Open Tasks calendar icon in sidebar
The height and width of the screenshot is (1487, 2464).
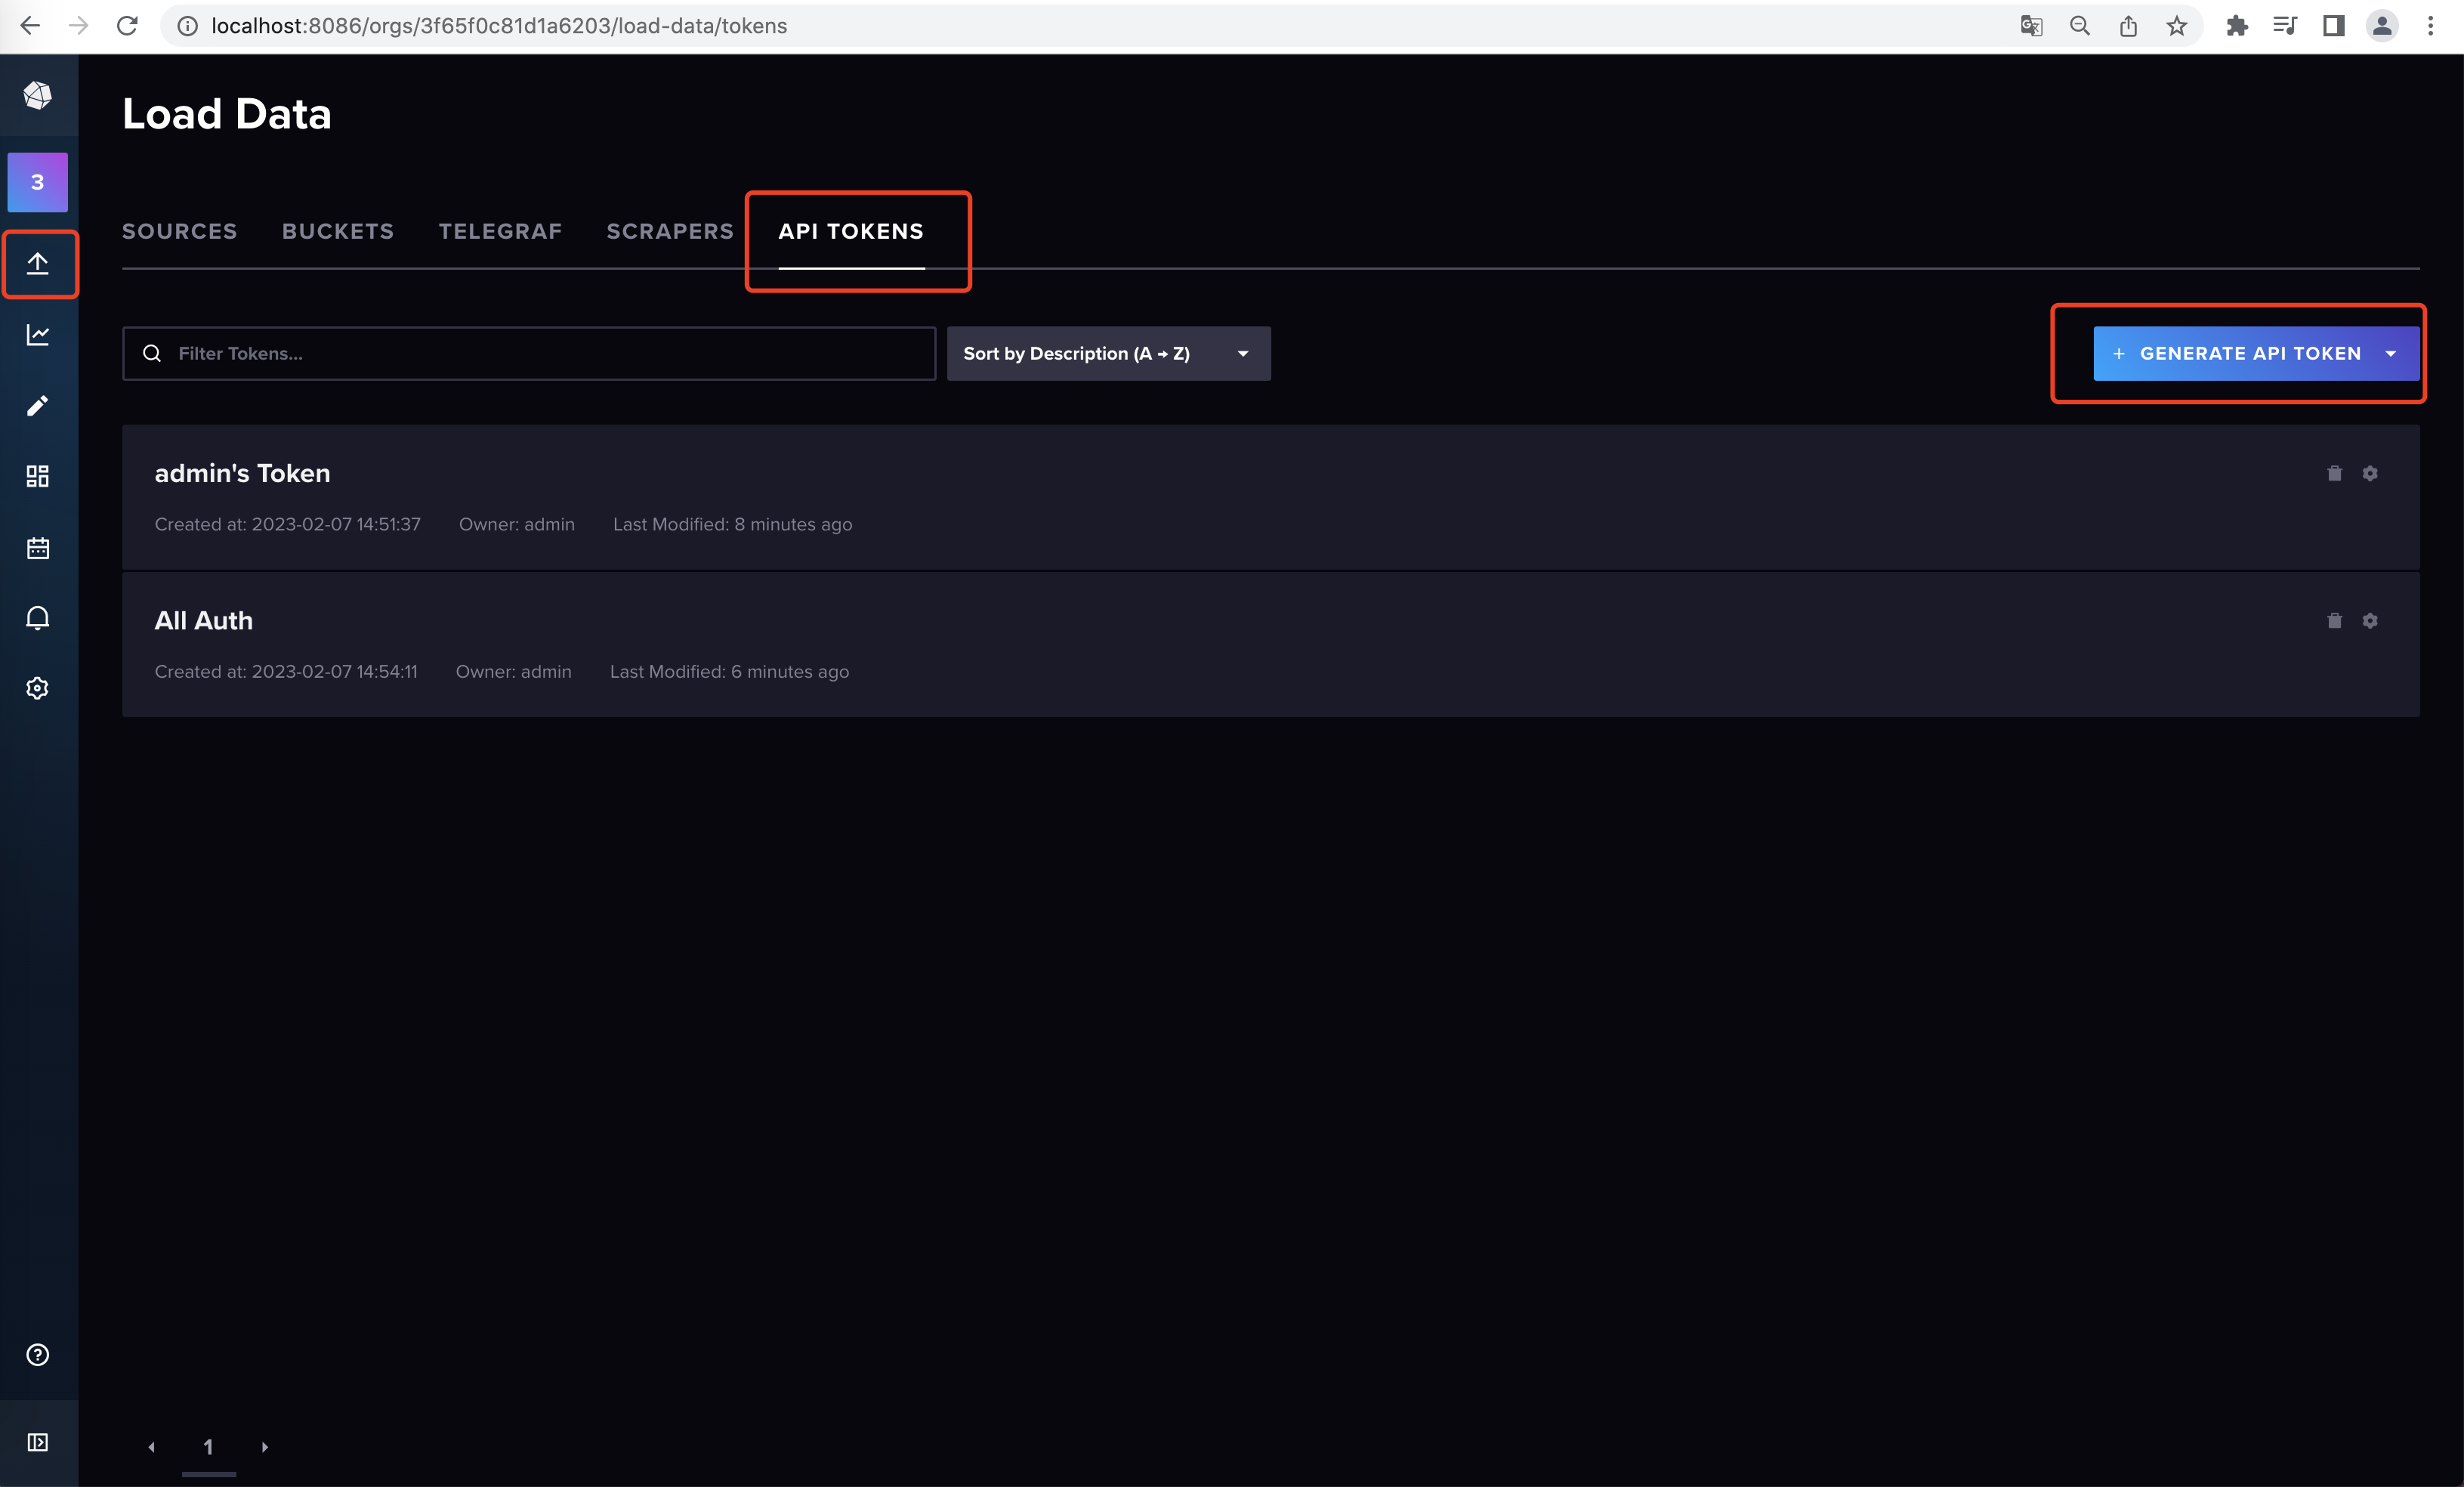click(38, 548)
